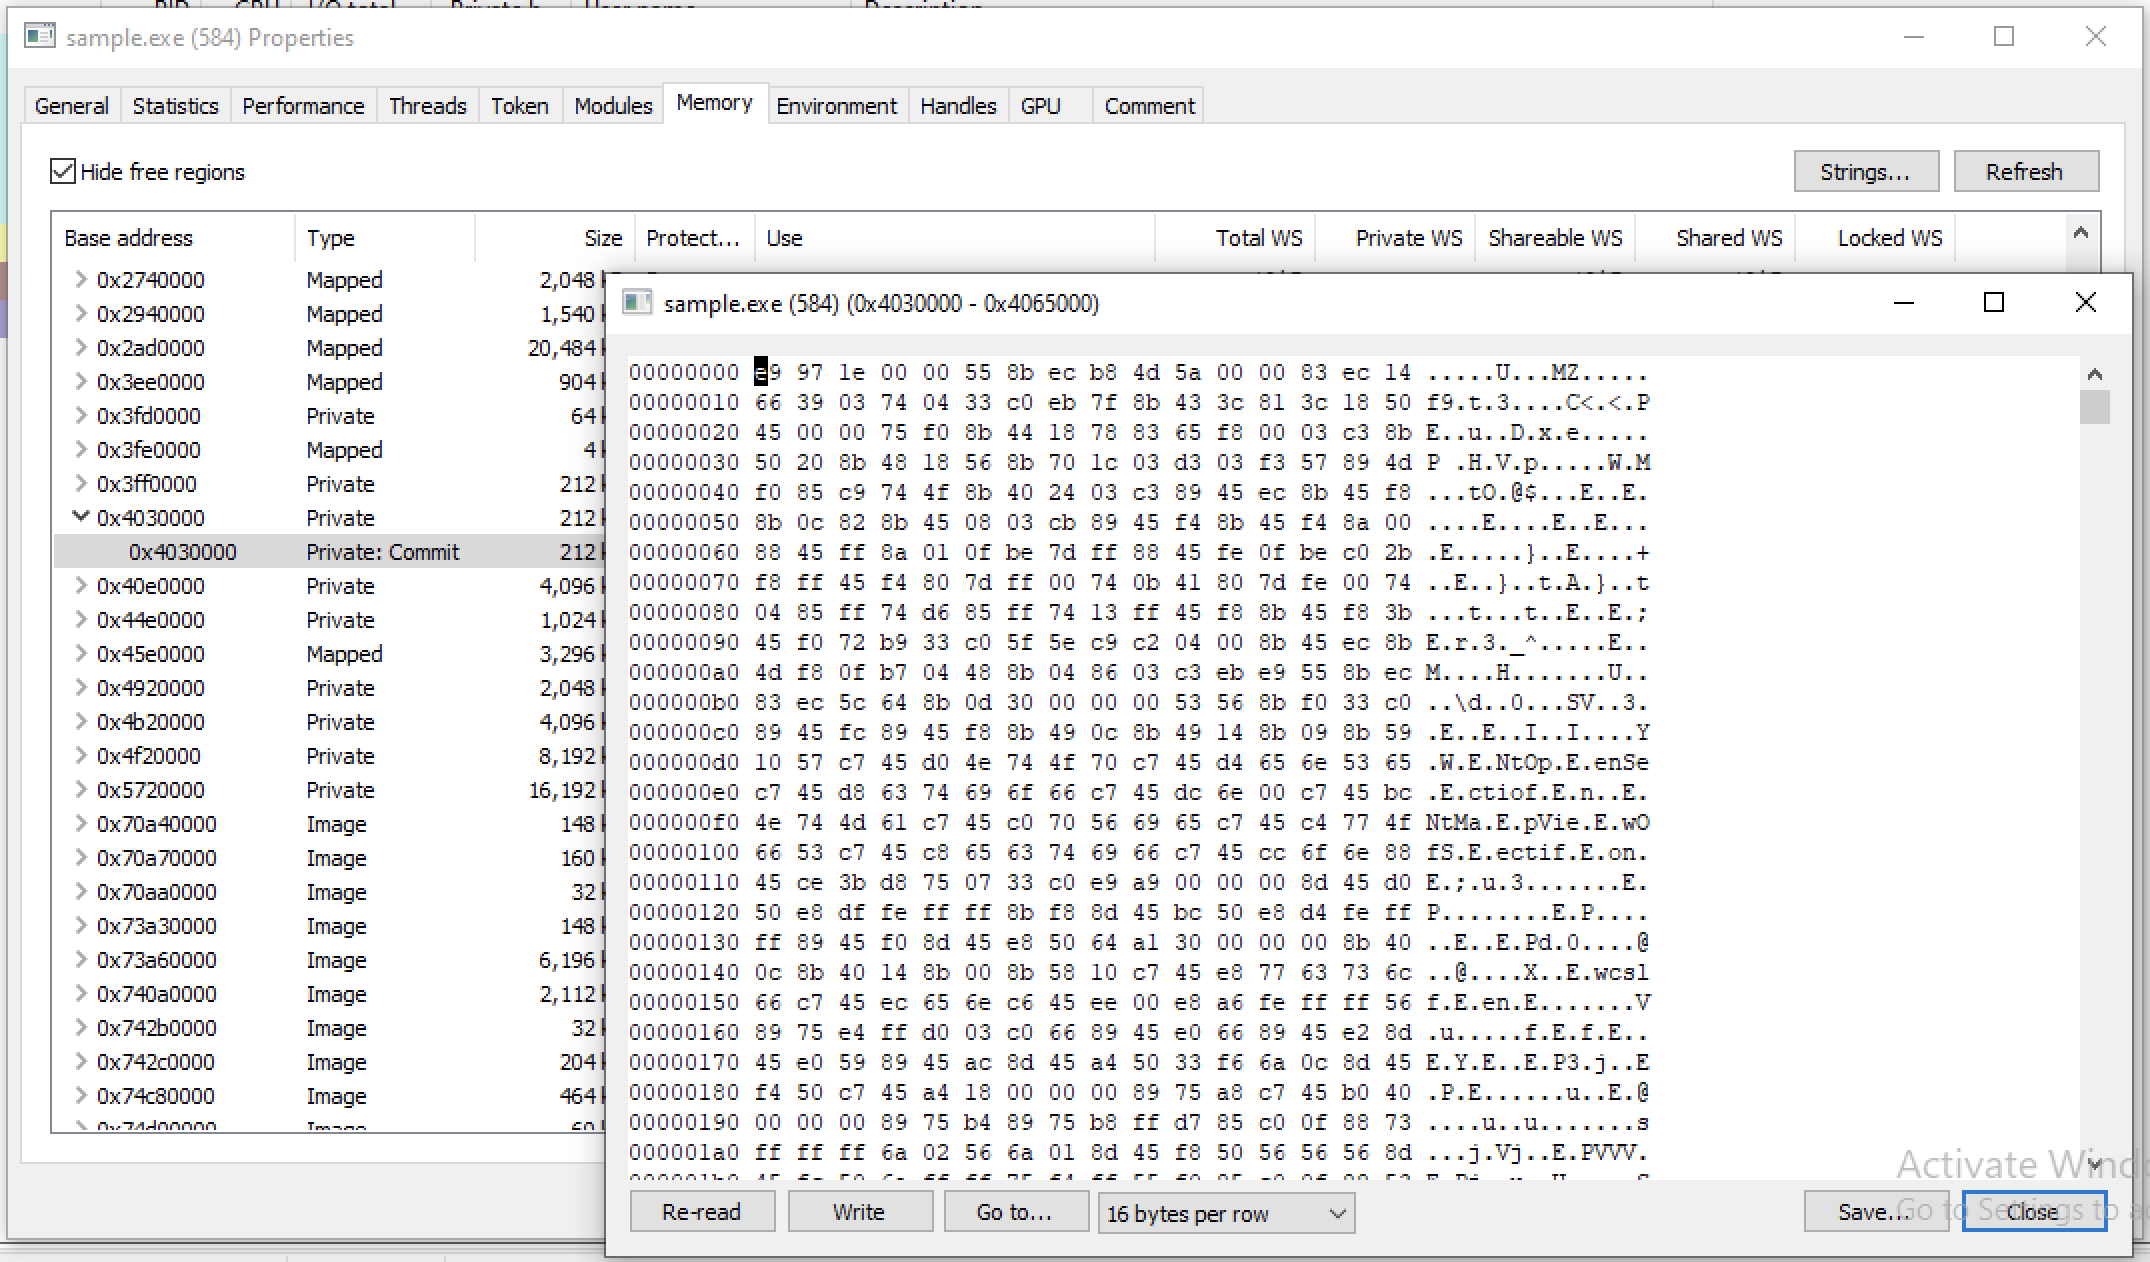Expand the 0x3fd0000 private region
This screenshot has height=1262, width=2150.
80,416
